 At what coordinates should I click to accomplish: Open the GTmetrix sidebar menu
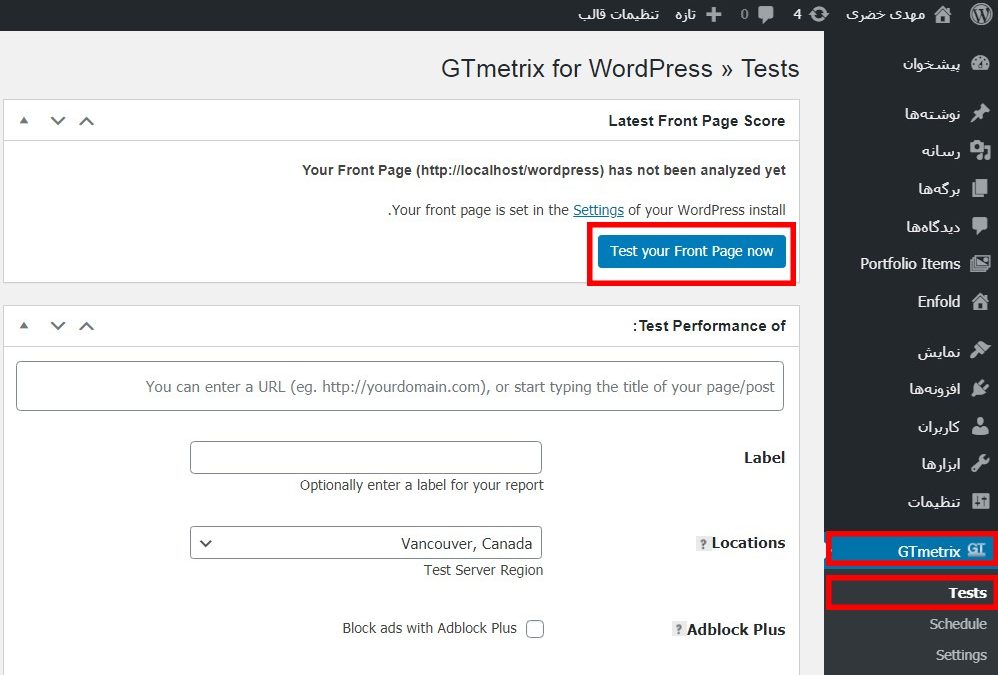(x=911, y=551)
